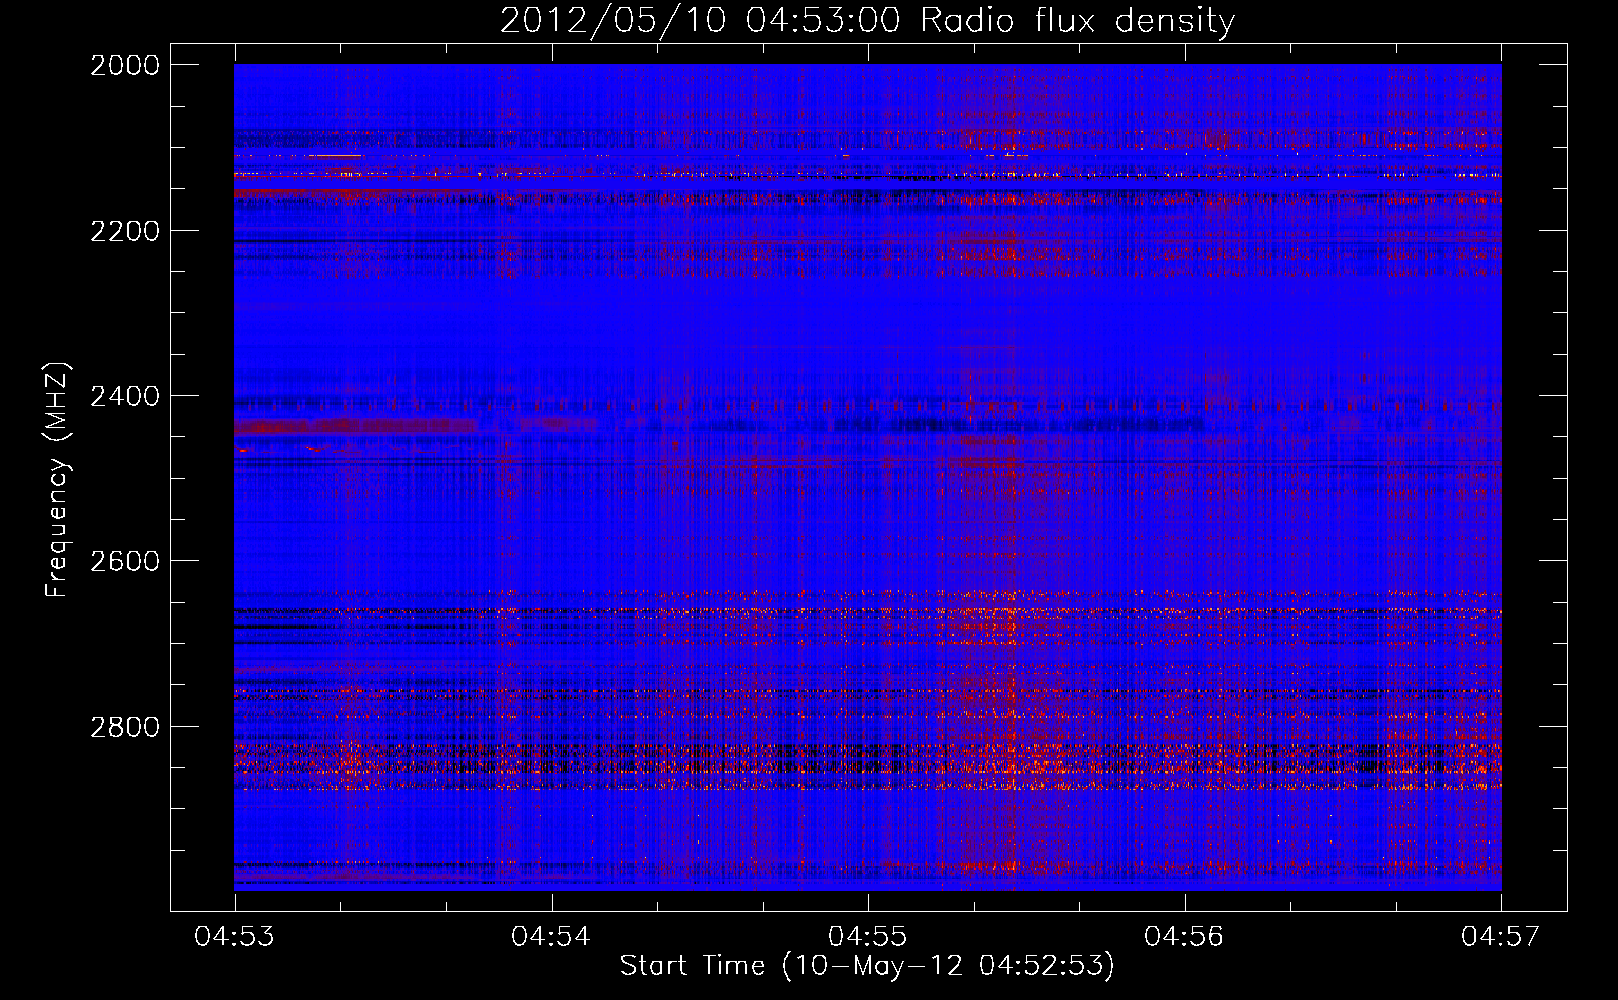Viewport: 1618px width, 1000px height.
Task: Click the plot title "2012/05/10 04:53:00 Radio flux density"
Action: (867, 20)
